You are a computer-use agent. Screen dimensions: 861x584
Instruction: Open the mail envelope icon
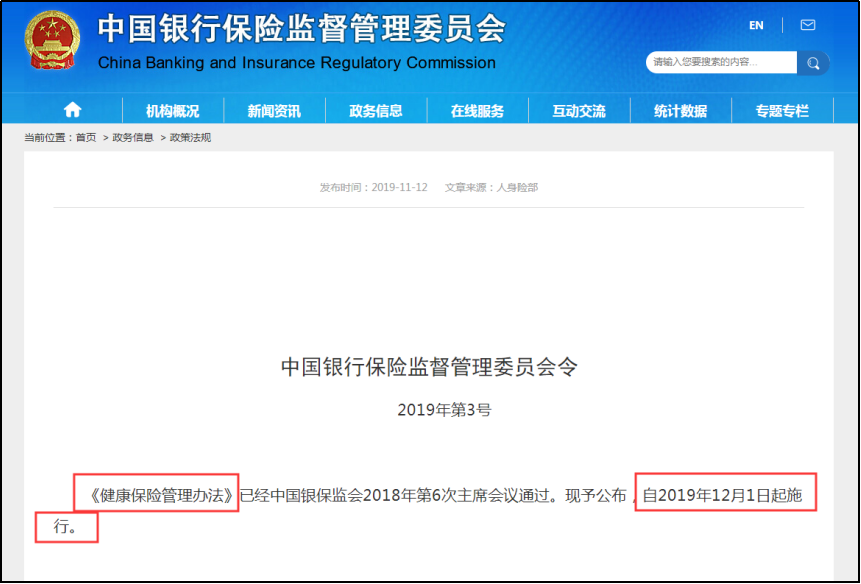pyautogui.click(x=808, y=25)
